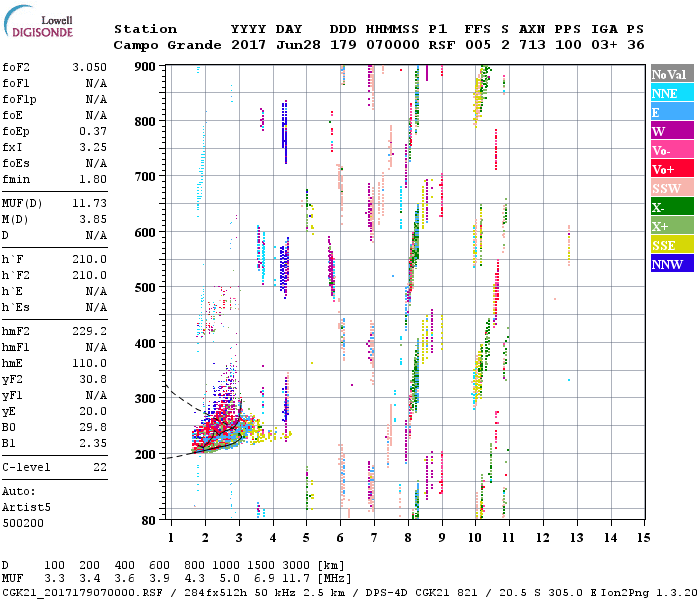Click the dark green X- legend box

coord(669,208)
